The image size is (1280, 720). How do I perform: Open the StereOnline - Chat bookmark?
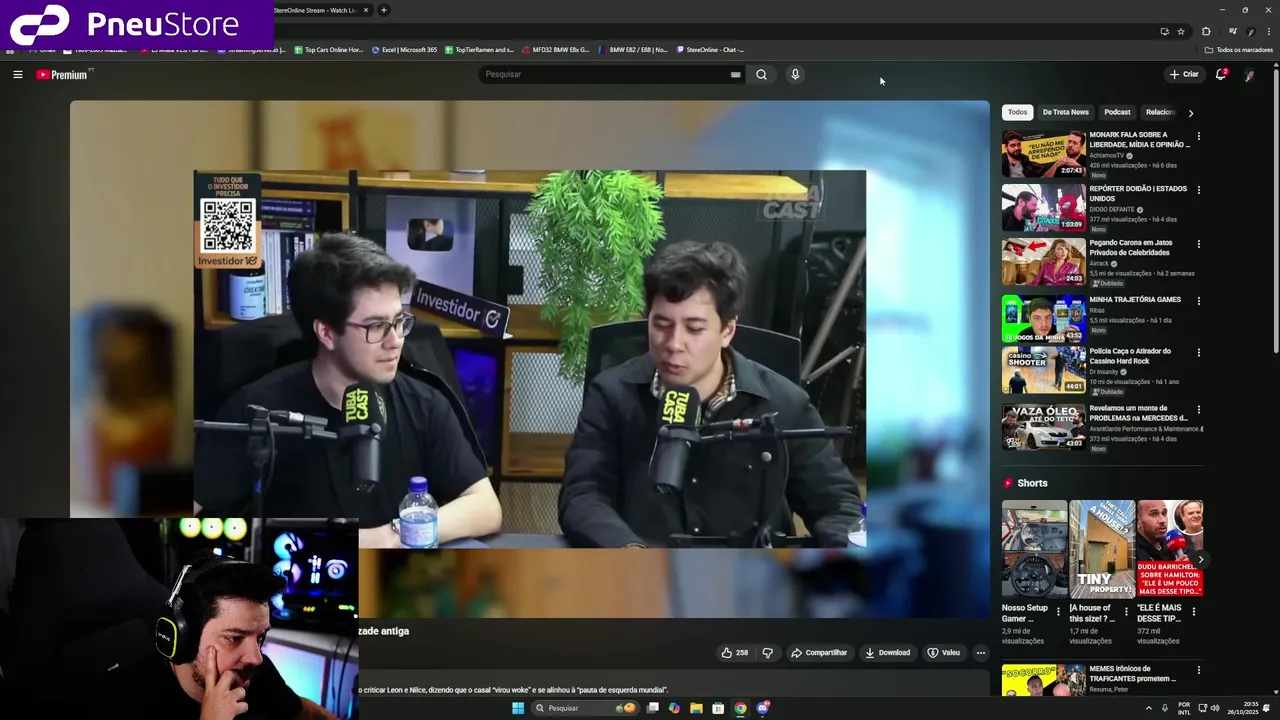711,50
